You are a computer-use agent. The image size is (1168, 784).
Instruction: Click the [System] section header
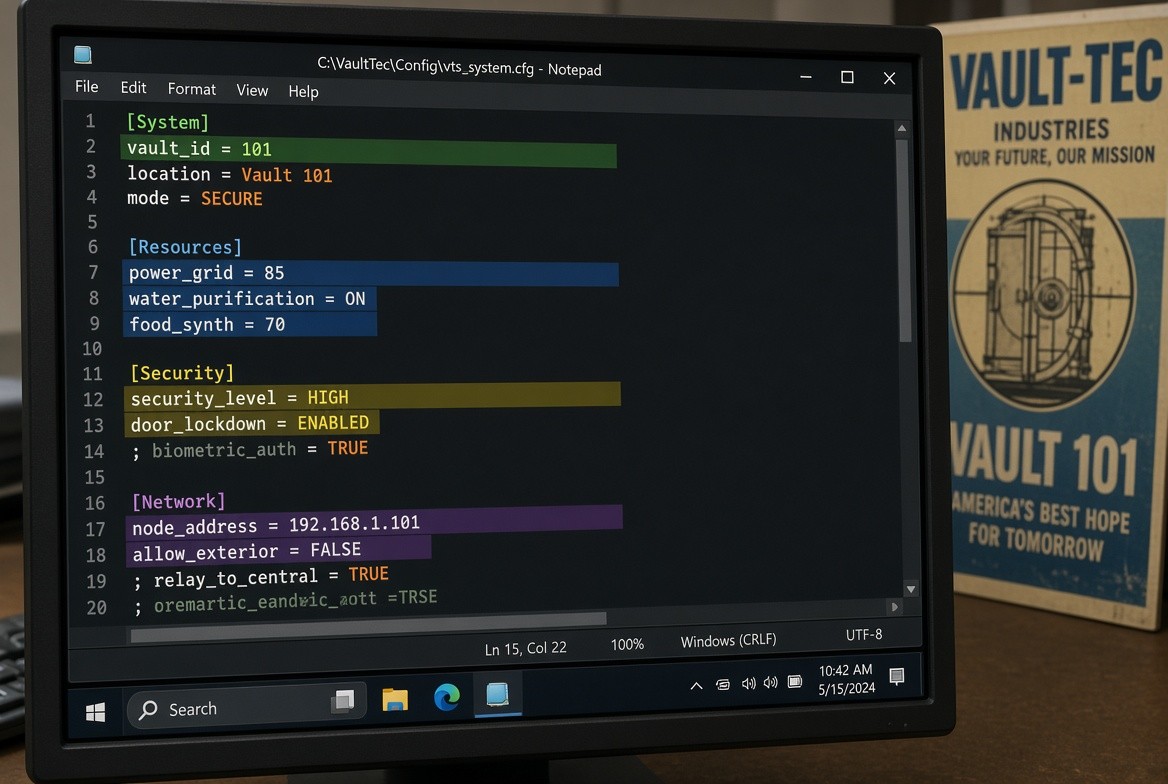click(x=168, y=121)
